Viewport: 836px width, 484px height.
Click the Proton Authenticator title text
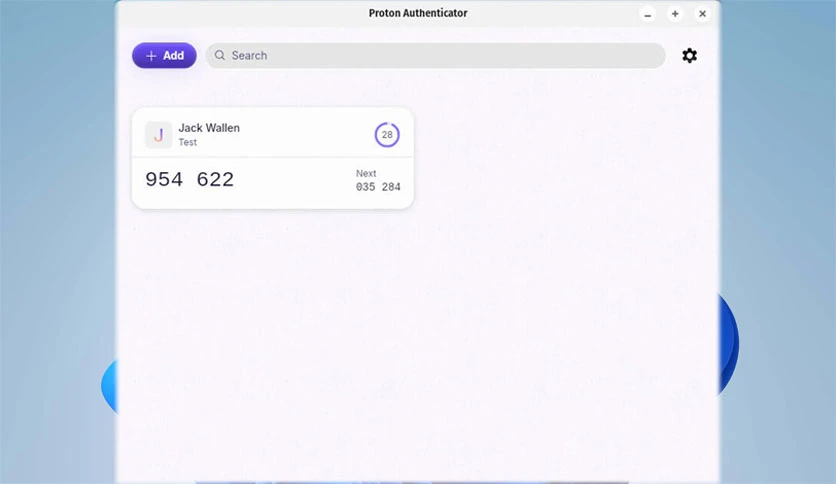(418, 13)
